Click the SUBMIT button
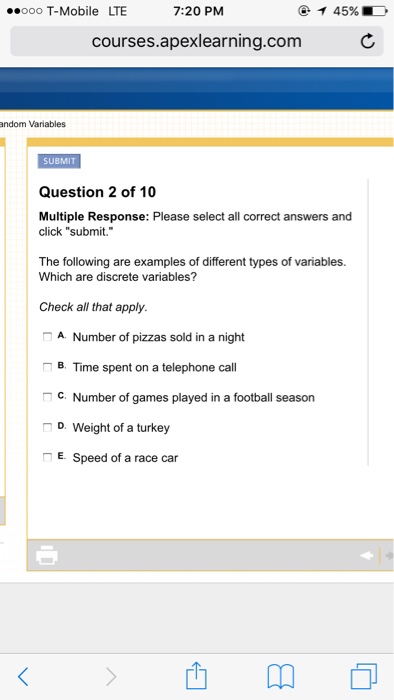Screen dimensions: 394x700 coord(59,161)
